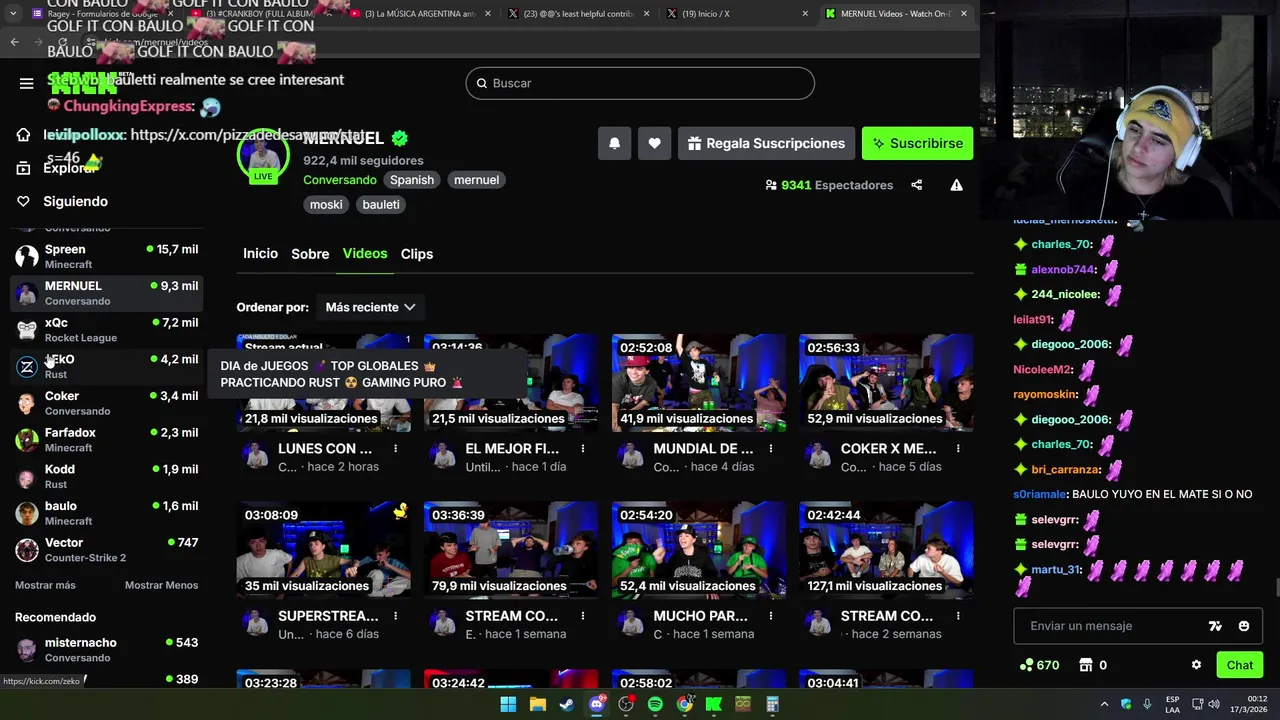Click the Buscar search field
Image resolution: width=1280 pixels, height=720 pixels.
coord(640,83)
